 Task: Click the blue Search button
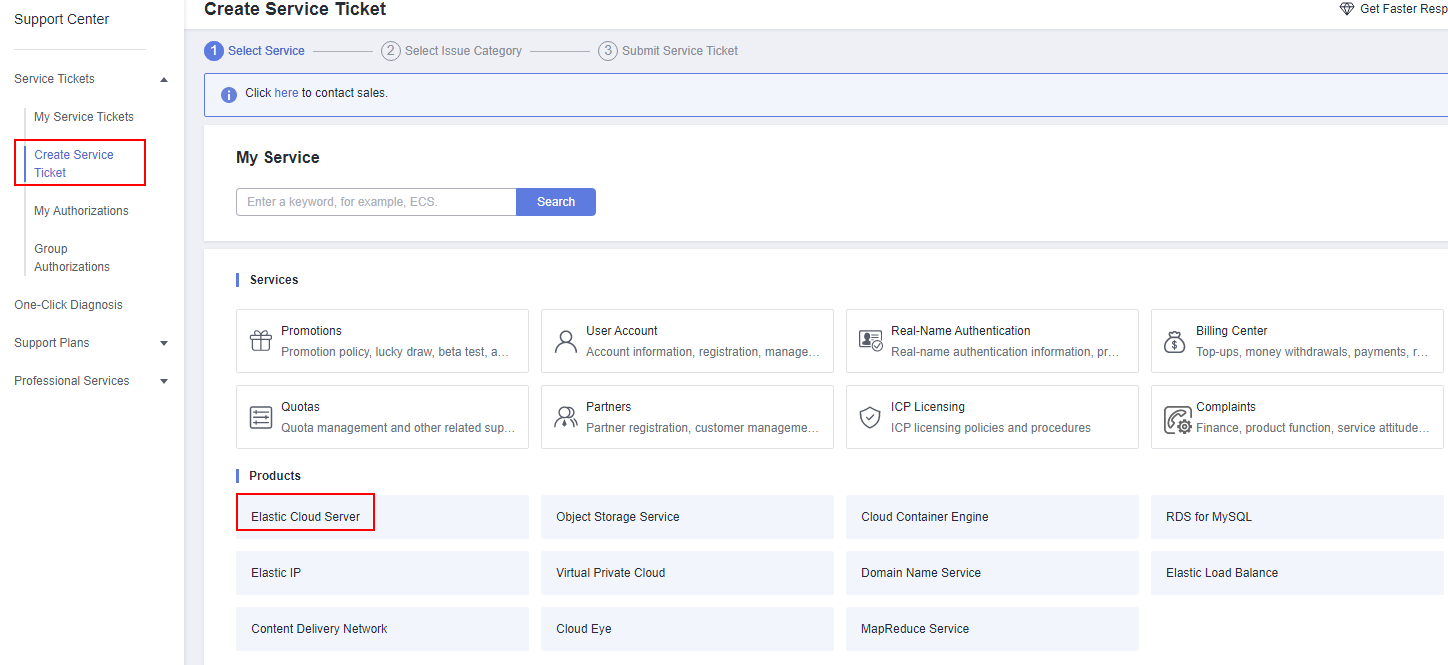coord(555,202)
